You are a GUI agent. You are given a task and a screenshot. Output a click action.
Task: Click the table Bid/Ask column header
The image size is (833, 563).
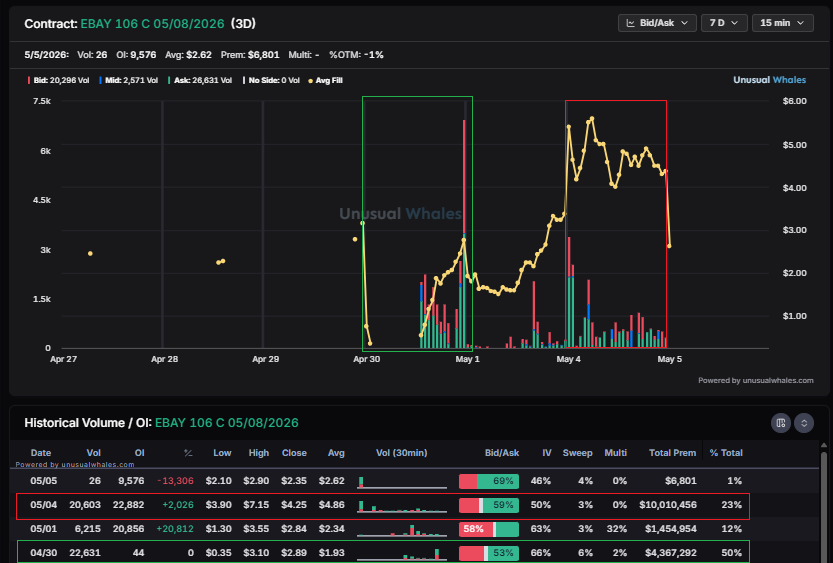click(502, 453)
